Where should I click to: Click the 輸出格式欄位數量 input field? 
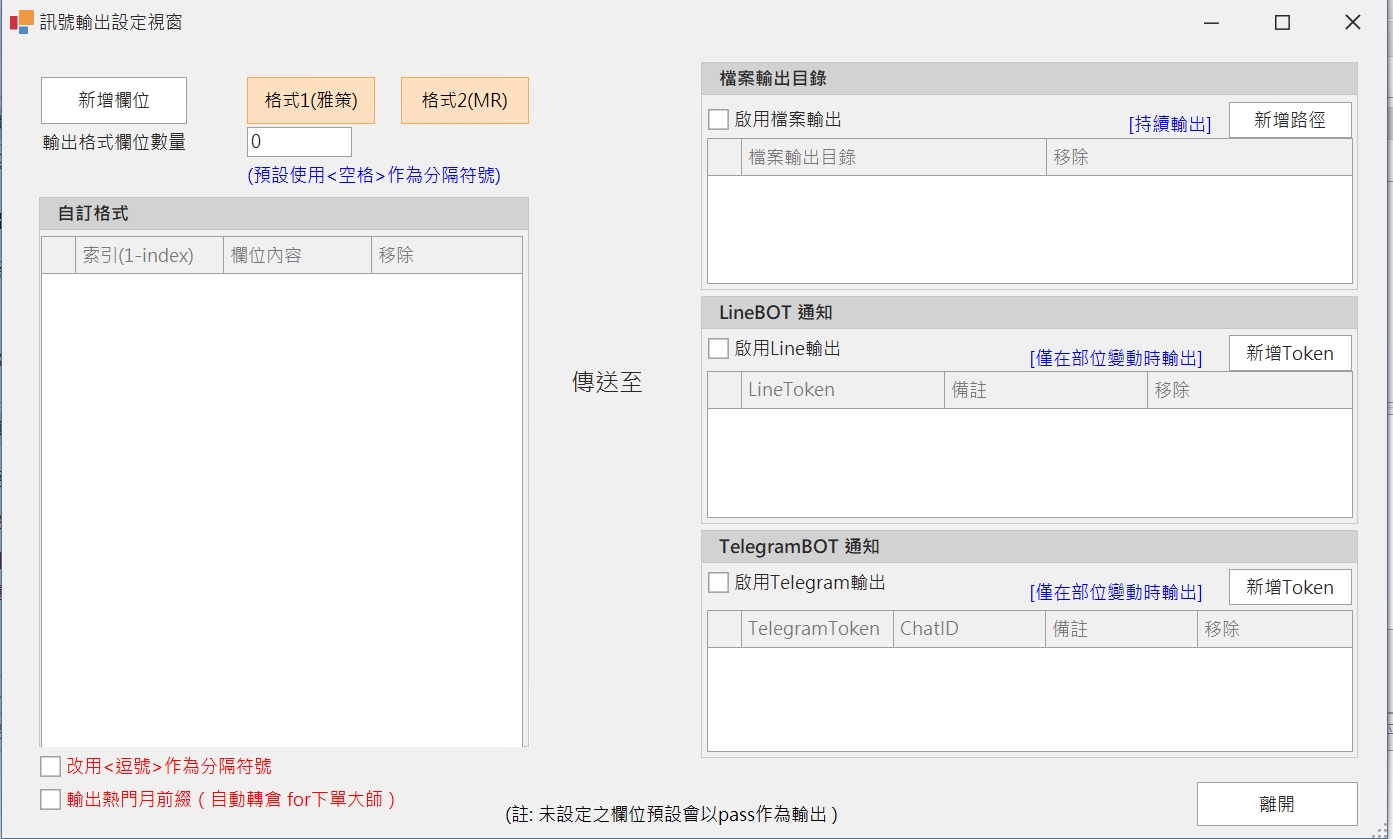click(299, 142)
